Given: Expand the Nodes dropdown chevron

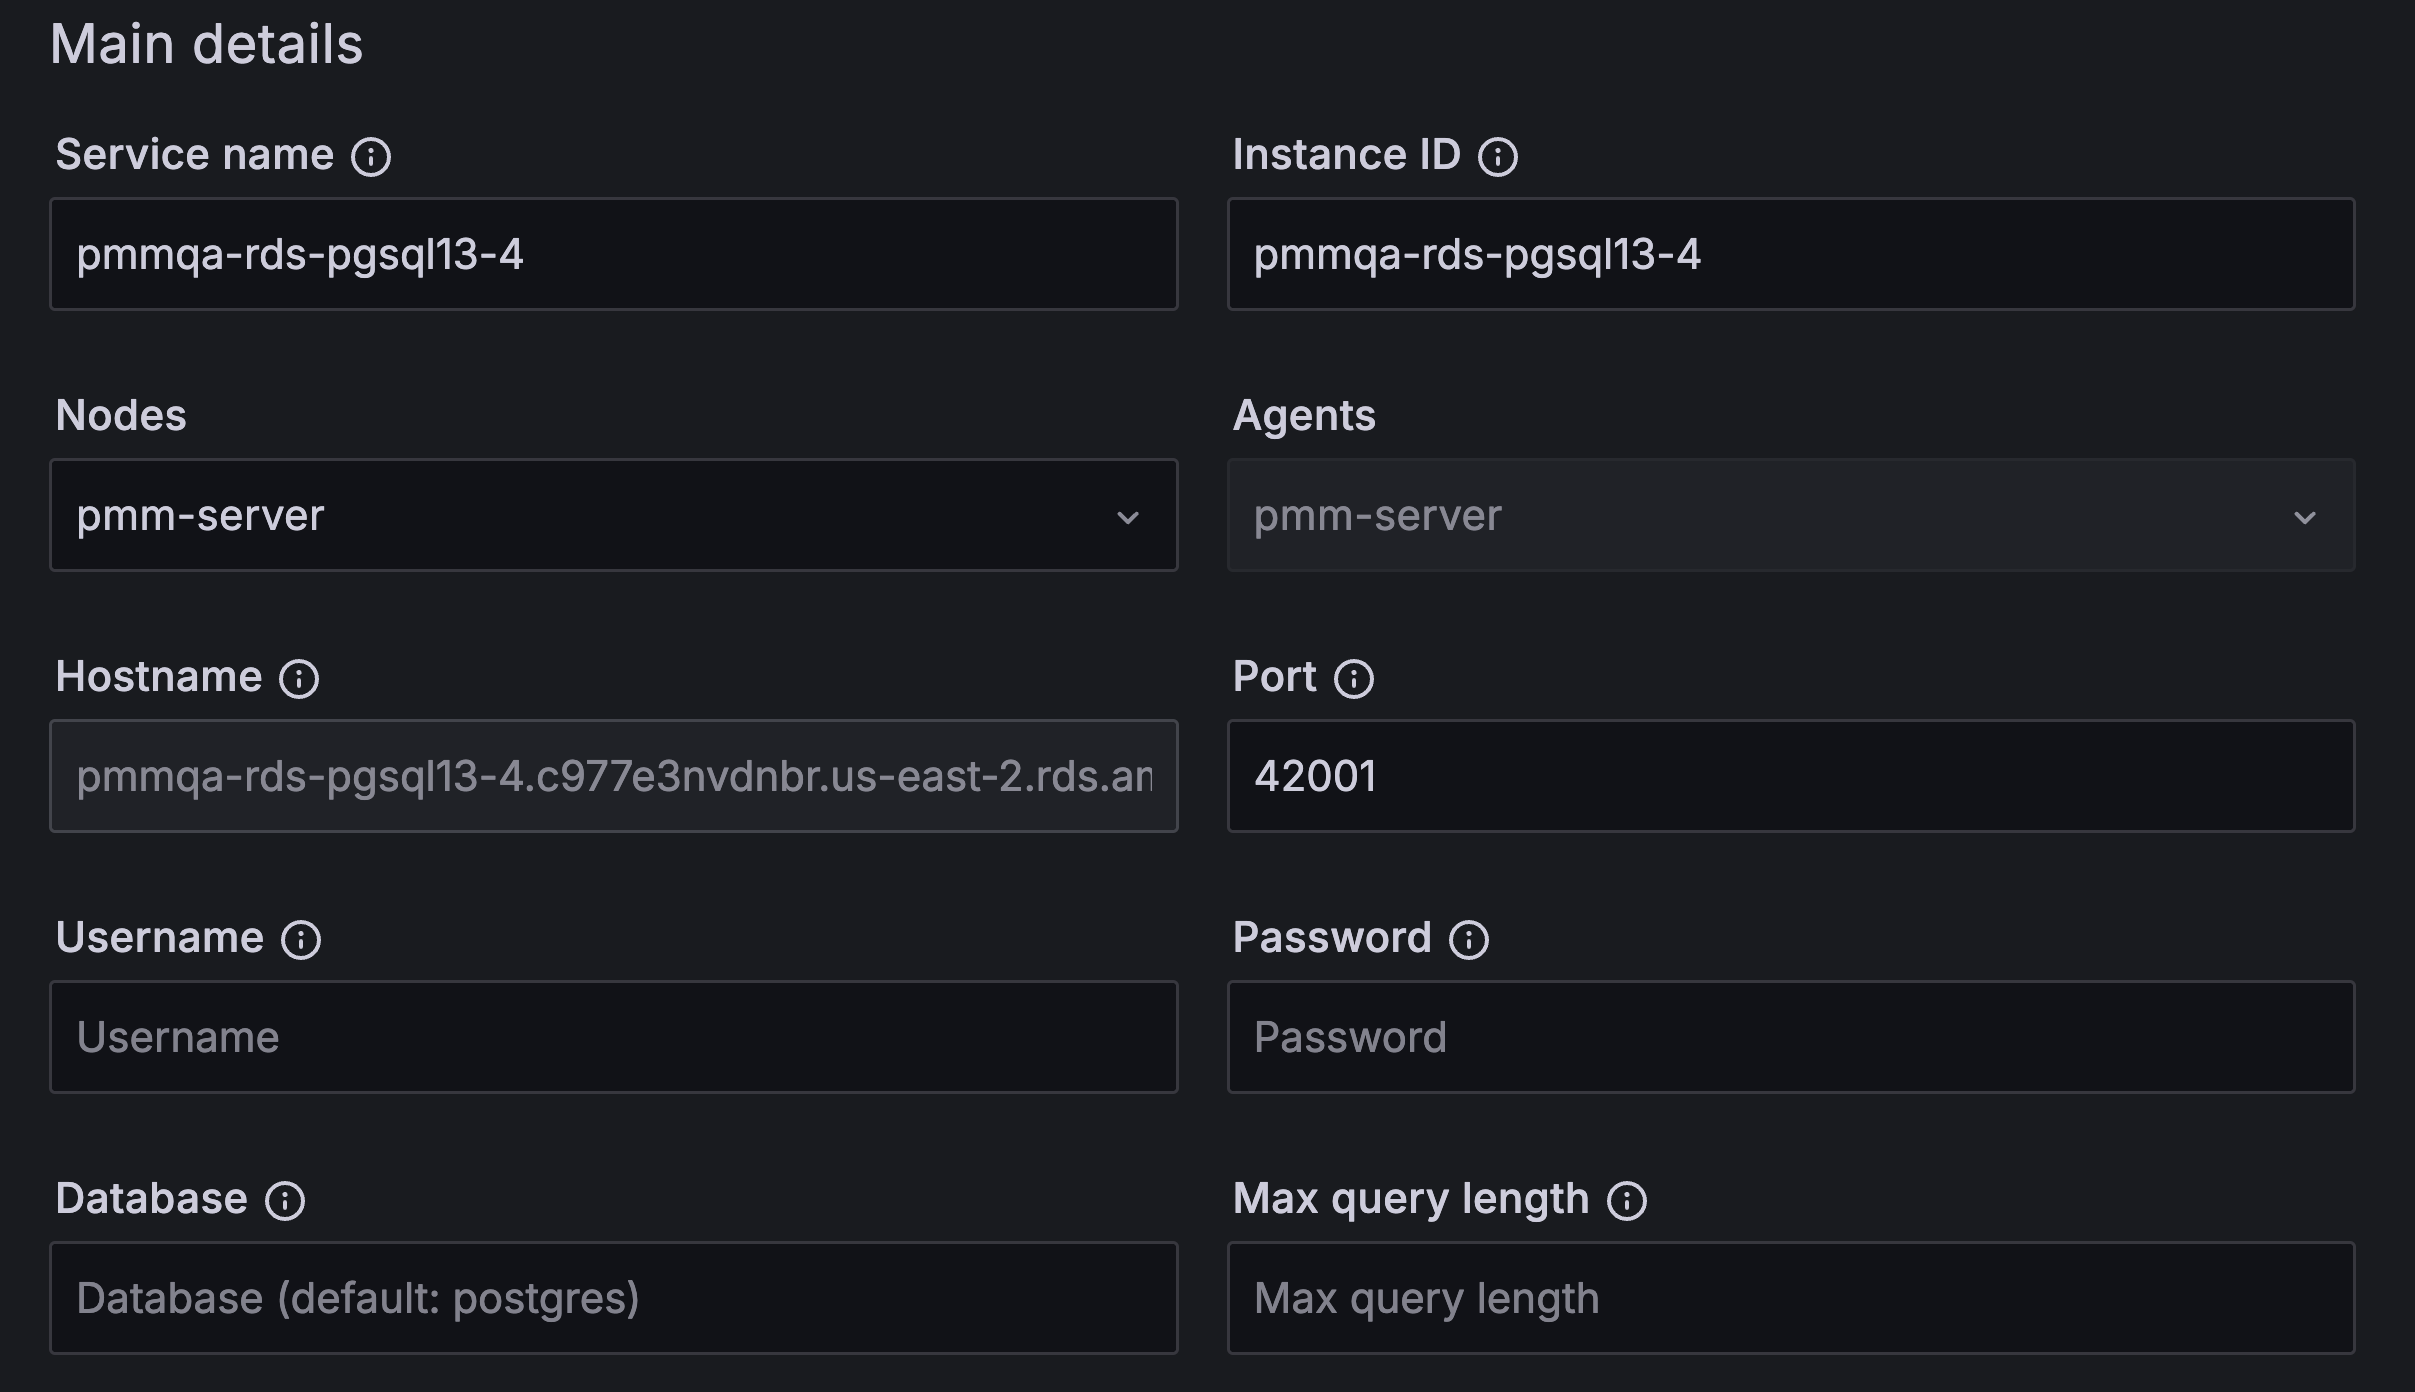Looking at the screenshot, I should pyautogui.click(x=1128, y=517).
